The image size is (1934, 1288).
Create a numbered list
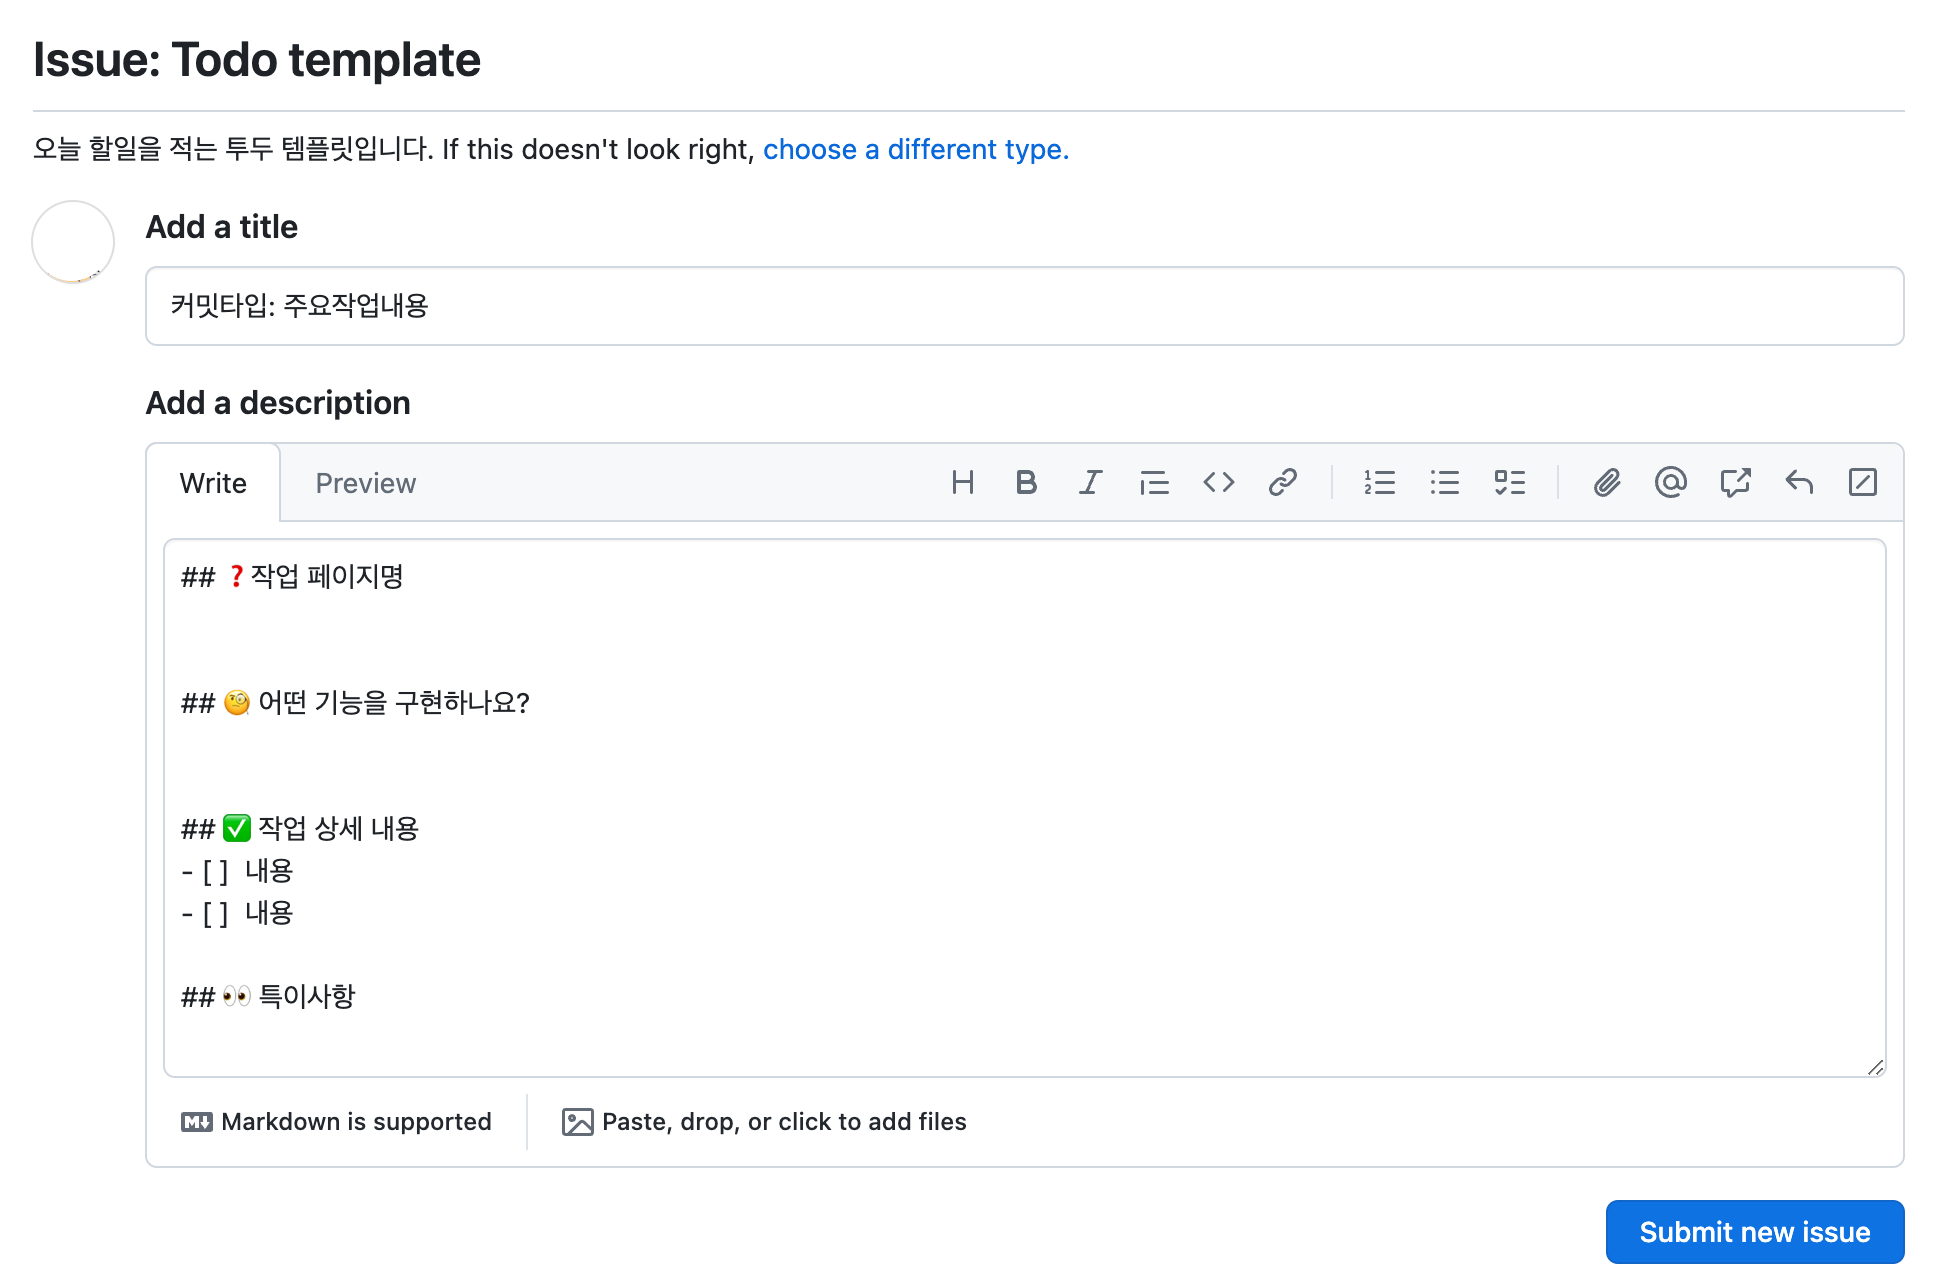click(1379, 483)
